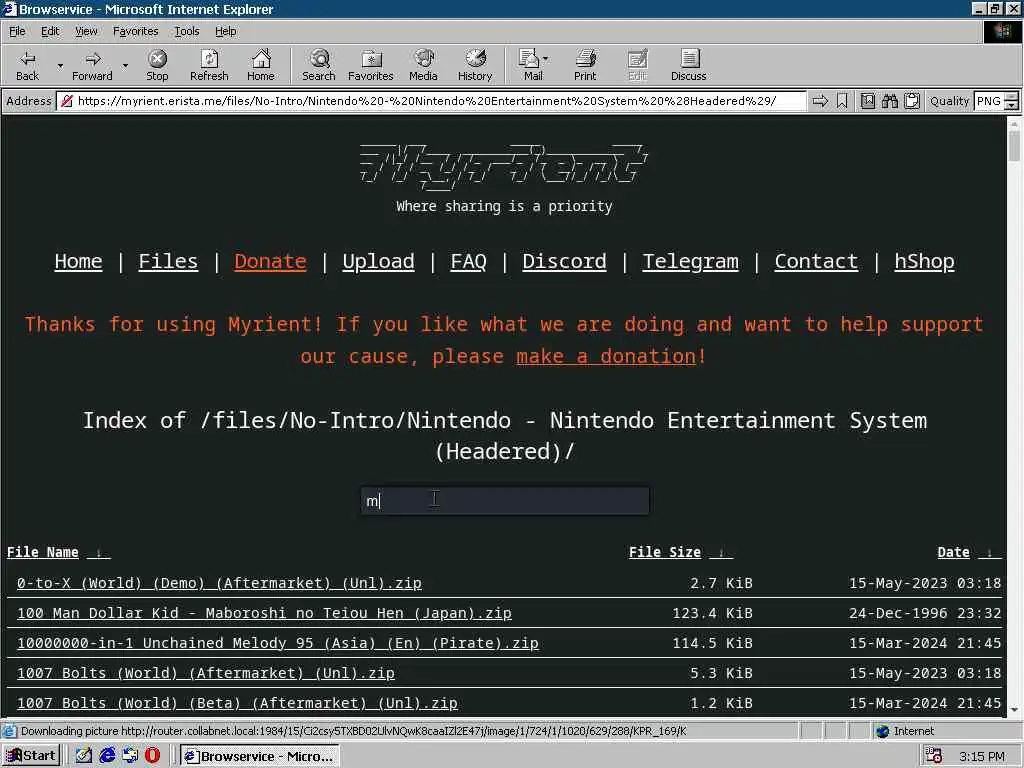Open the Favorites toolbar pane
This screenshot has height=768, width=1024.
point(371,65)
